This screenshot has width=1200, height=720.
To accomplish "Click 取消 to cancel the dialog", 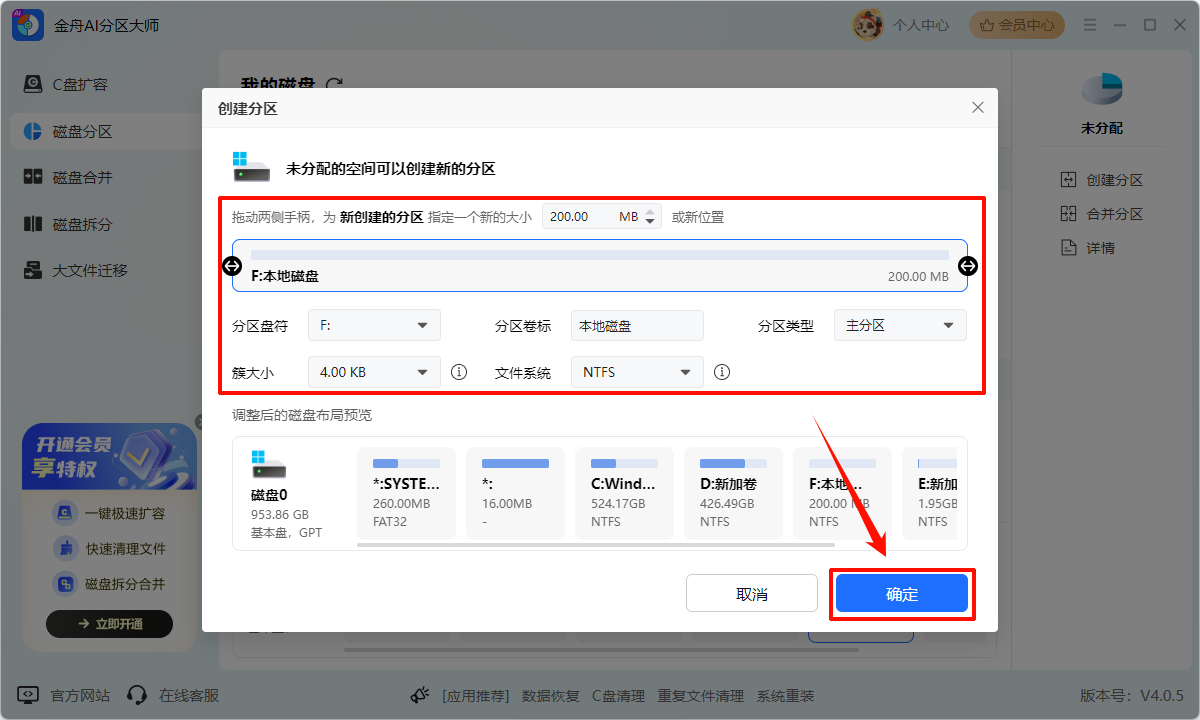I will pos(751,592).
